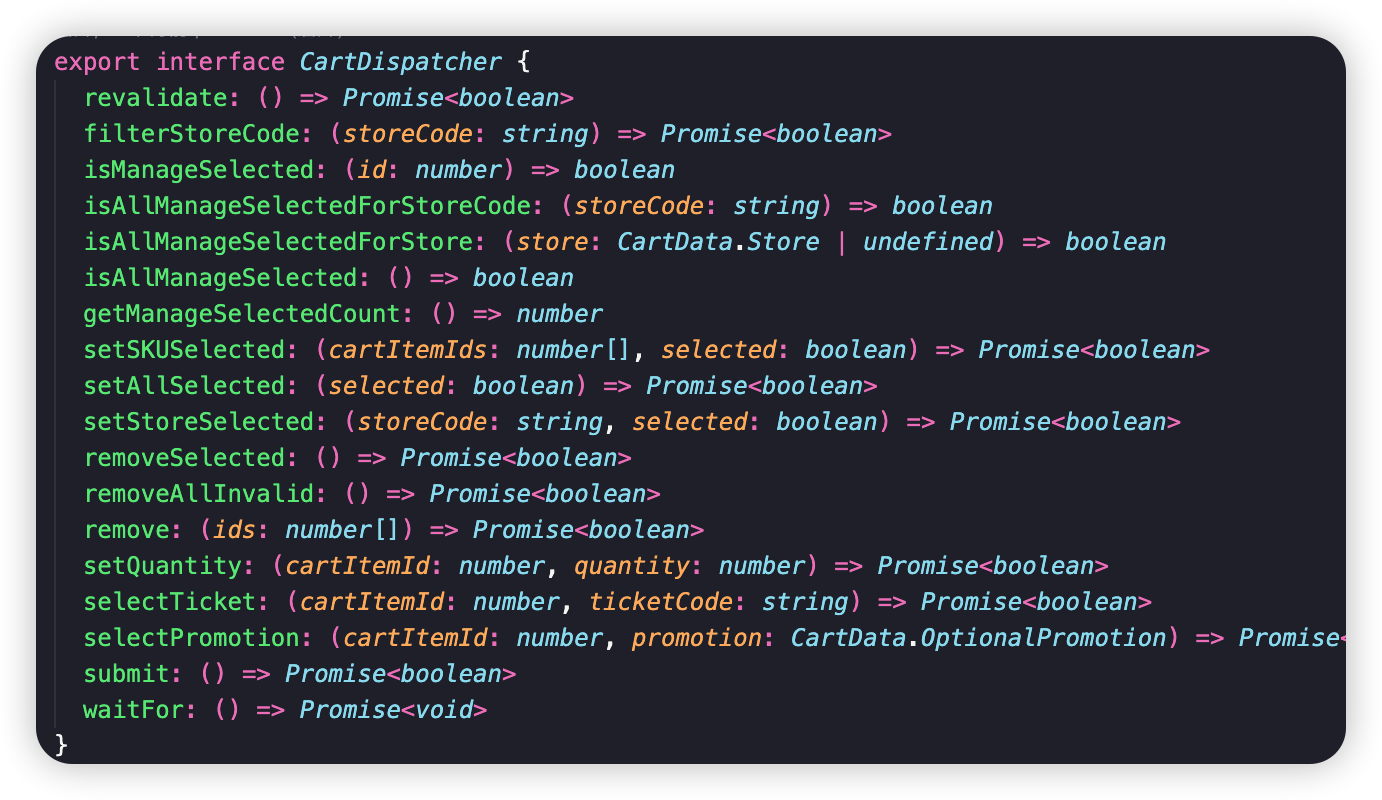Click Promise<void> return type of waitFor
Image resolution: width=1382 pixels, height=800 pixels.
click(x=393, y=710)
